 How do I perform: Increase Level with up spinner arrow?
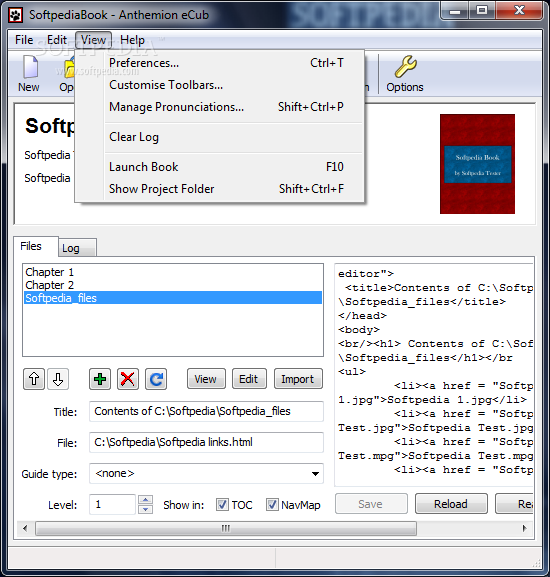tap(146, 500)
